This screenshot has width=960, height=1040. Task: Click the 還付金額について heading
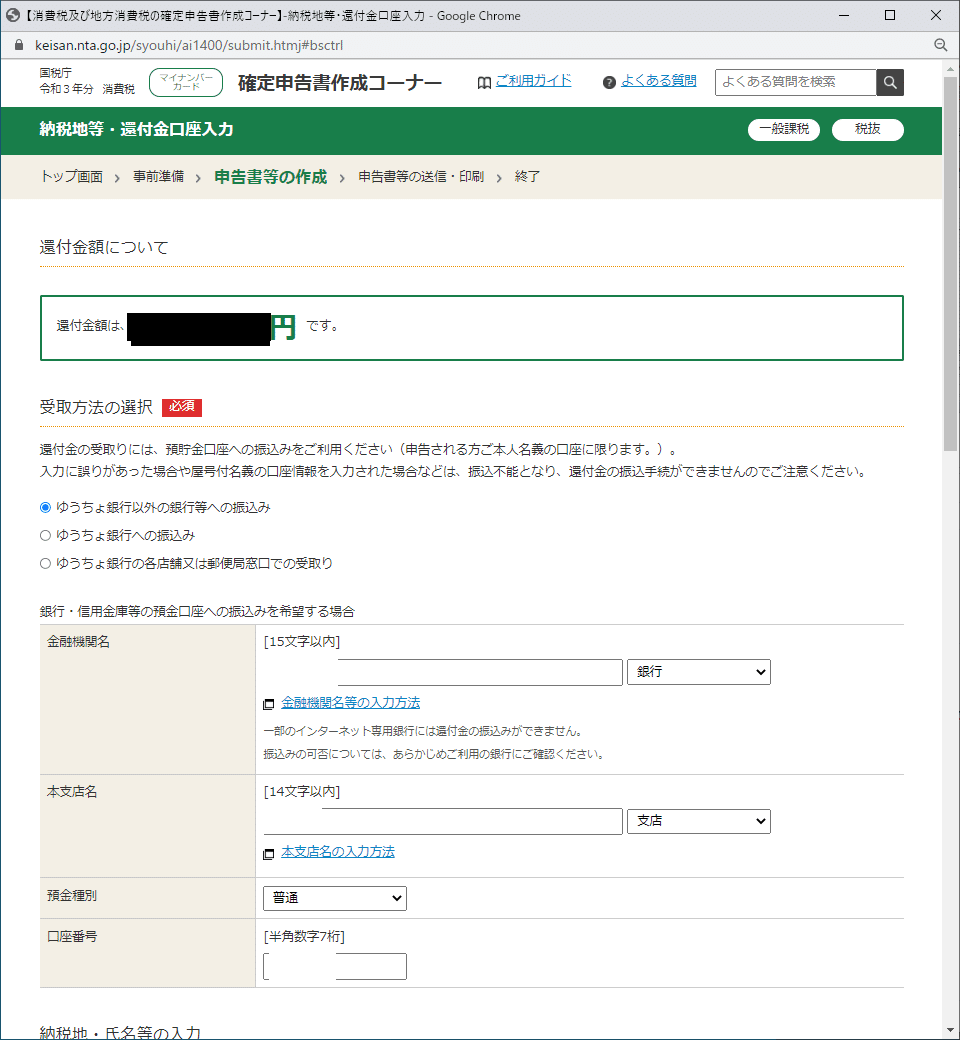click(x=104, y=247)
